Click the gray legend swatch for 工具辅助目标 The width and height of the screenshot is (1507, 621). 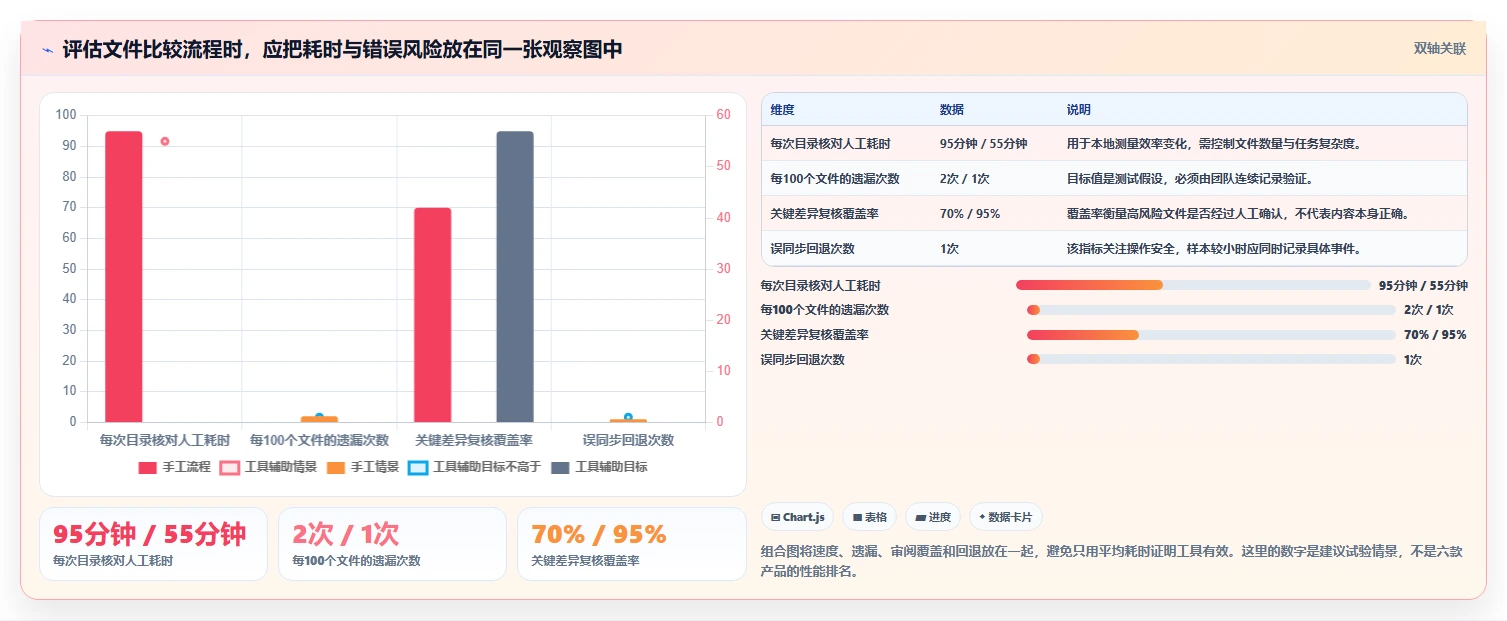point(560,467)
